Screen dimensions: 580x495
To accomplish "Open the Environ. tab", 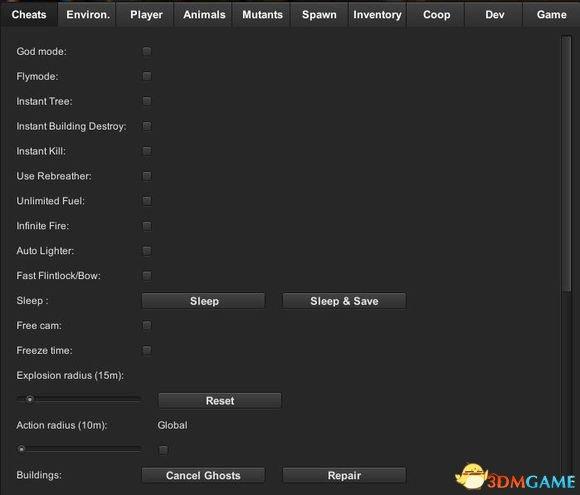I will pyautogui.click(x=88, y=14).
